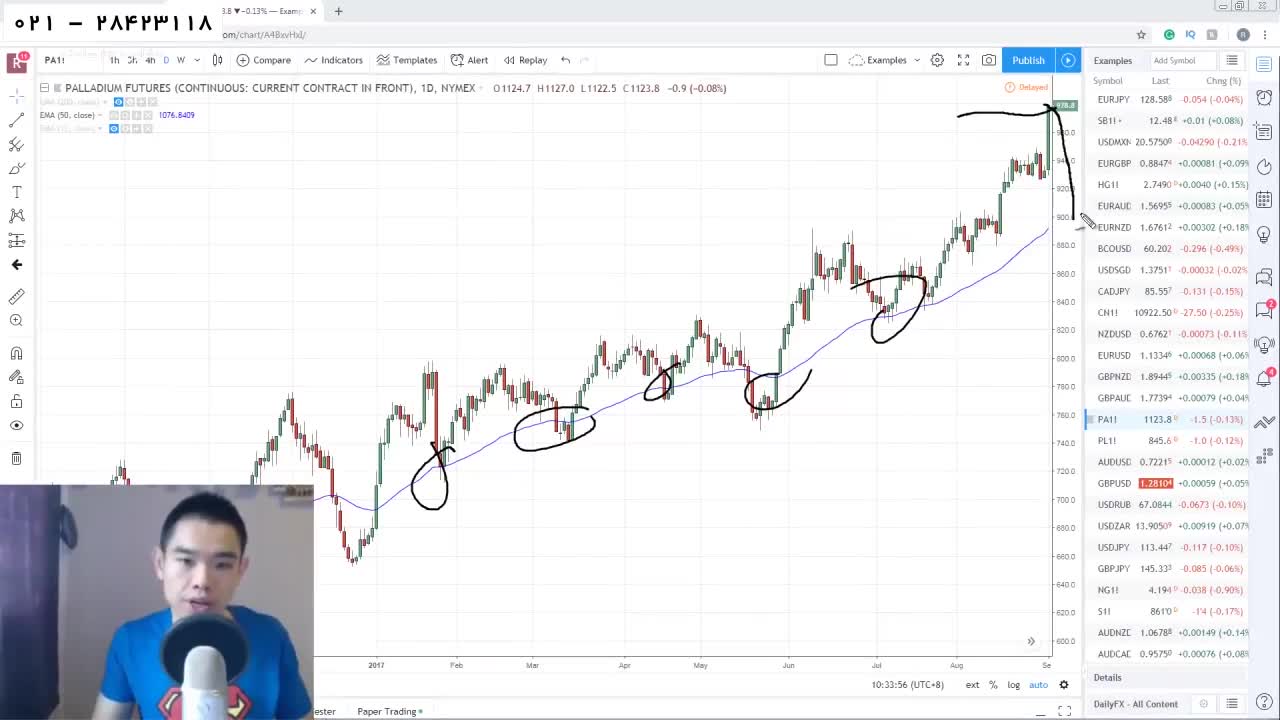Open watchlist menu icon beside Add Symbol

tap(1232, 60)
